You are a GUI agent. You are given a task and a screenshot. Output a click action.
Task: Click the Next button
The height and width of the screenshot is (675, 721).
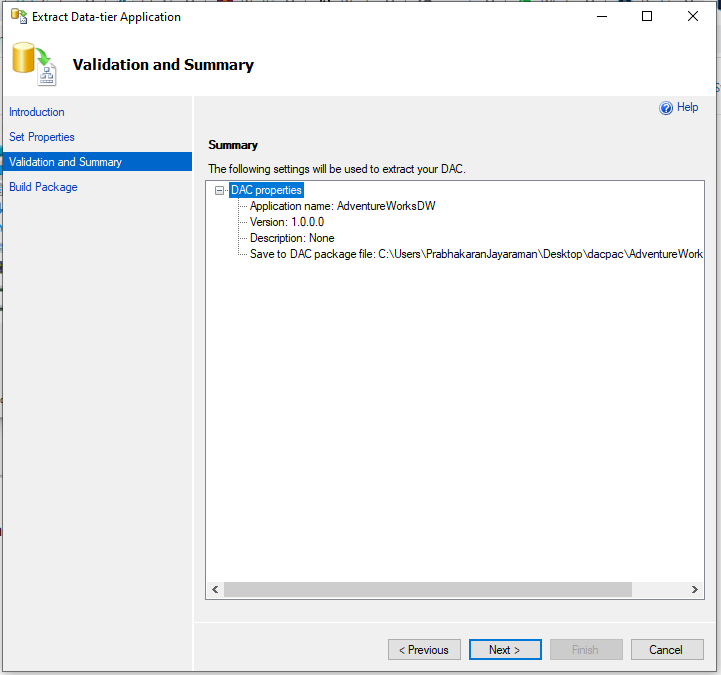point(505,649)
